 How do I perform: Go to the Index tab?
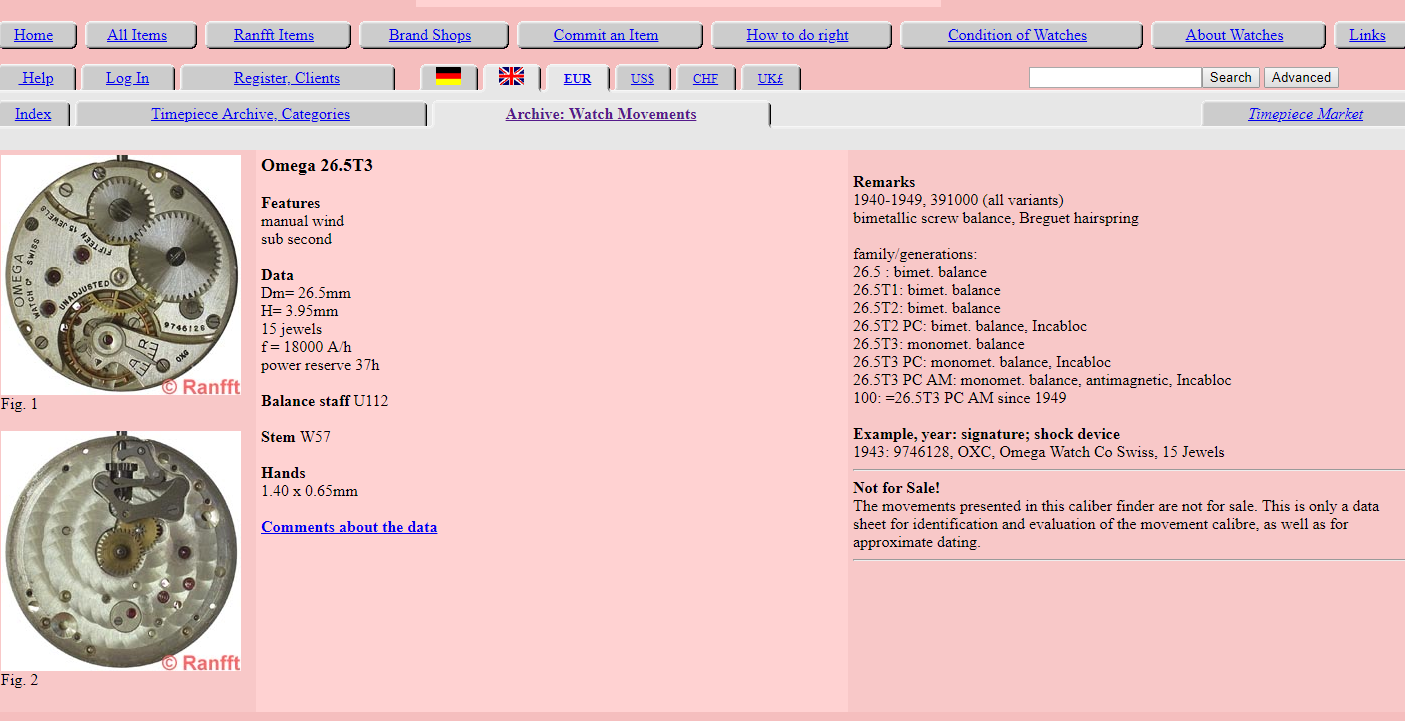pos(33,114)
